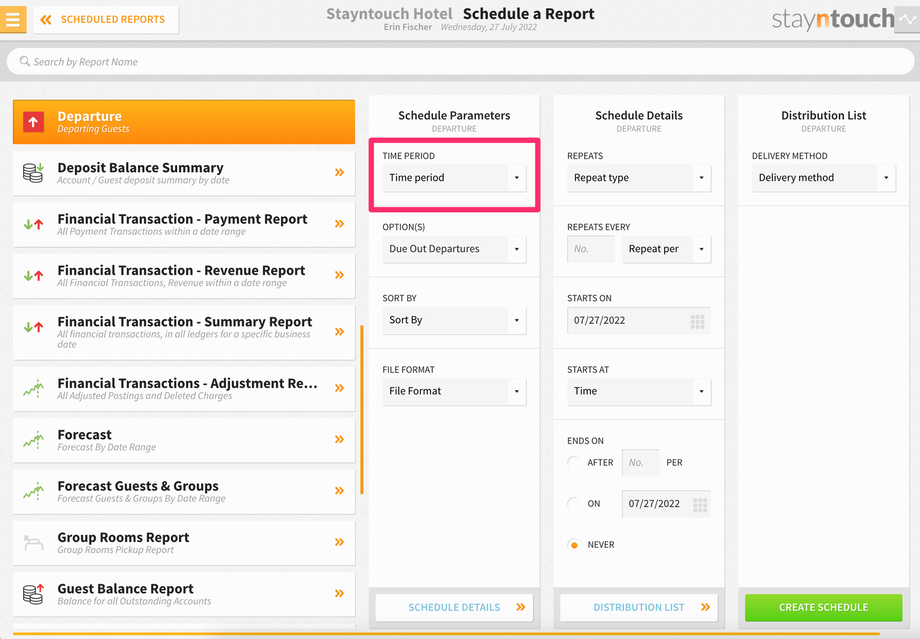920x639 pixels.
Task: Open the Starts On calendar picker
Action: click(x=698, y=321)
